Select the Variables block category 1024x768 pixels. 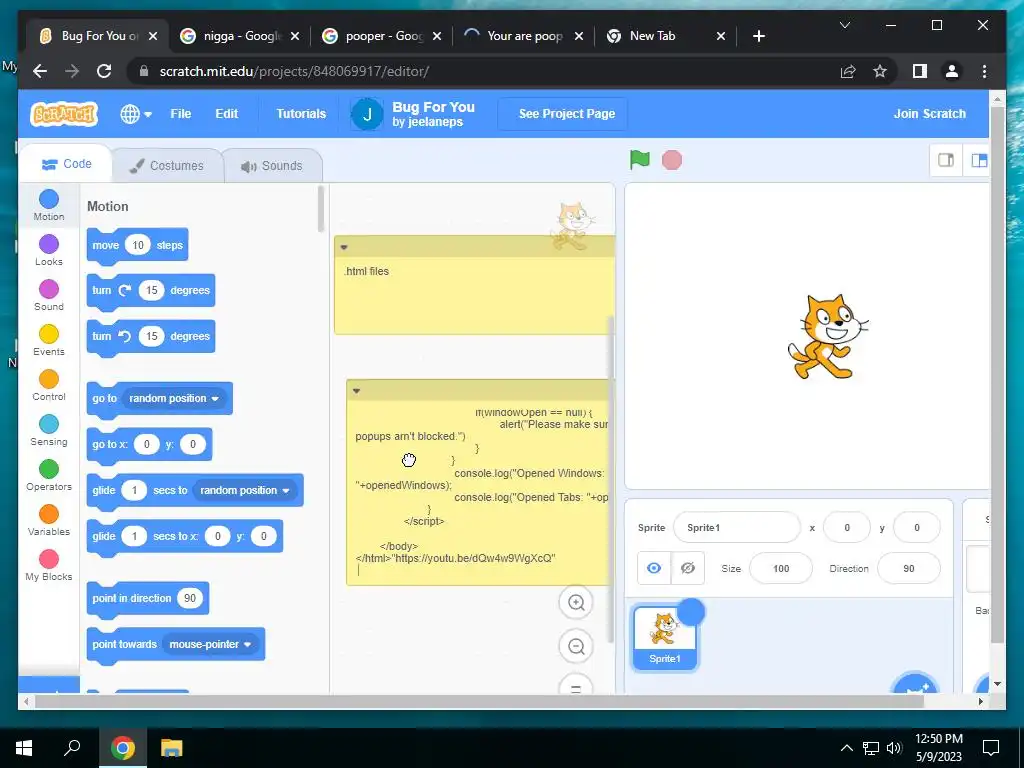tap(49, 520)
